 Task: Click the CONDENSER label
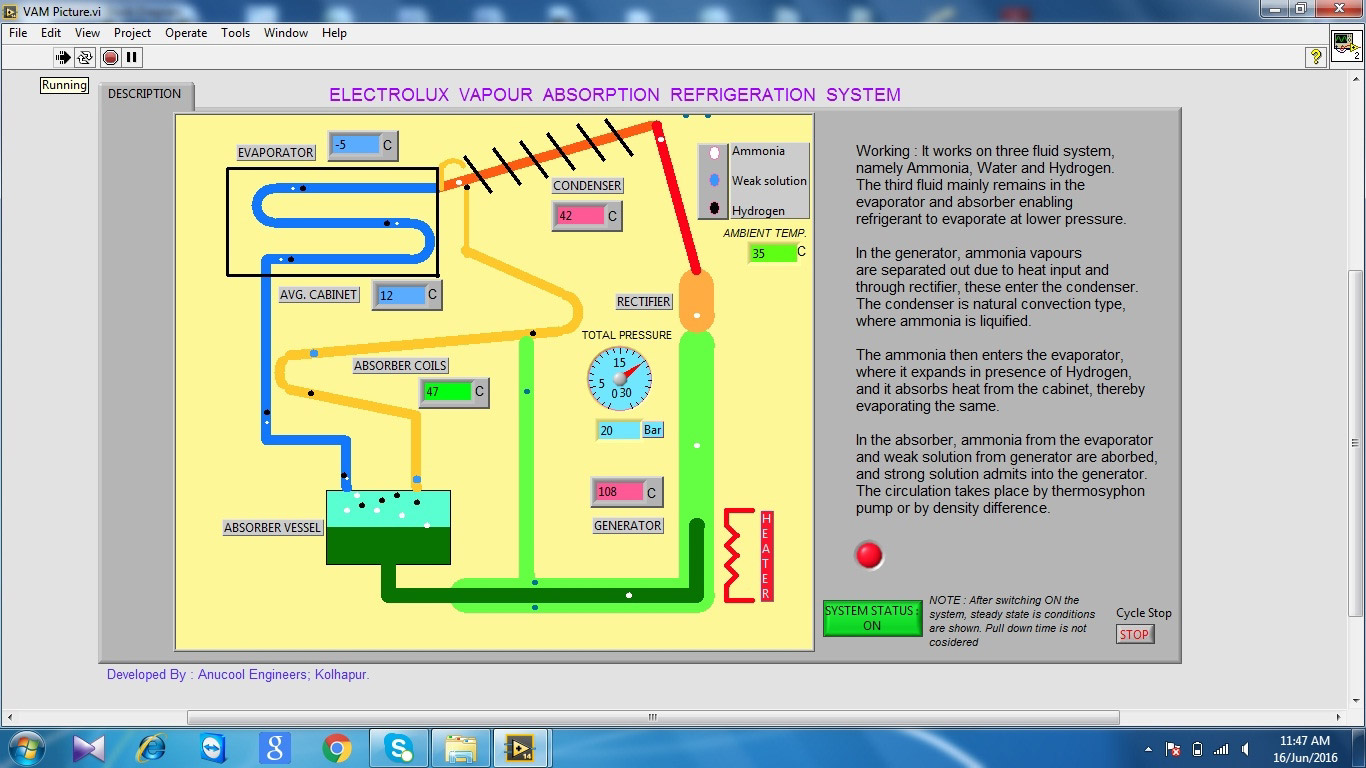point(588,186)
